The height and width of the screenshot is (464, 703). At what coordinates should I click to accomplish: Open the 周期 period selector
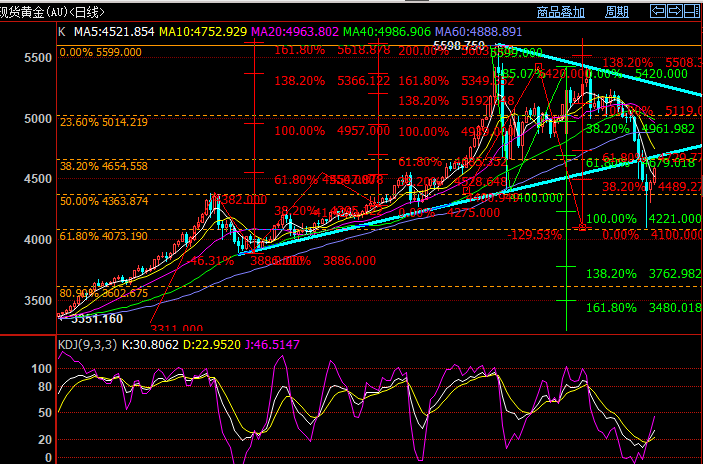click(618, 12)
